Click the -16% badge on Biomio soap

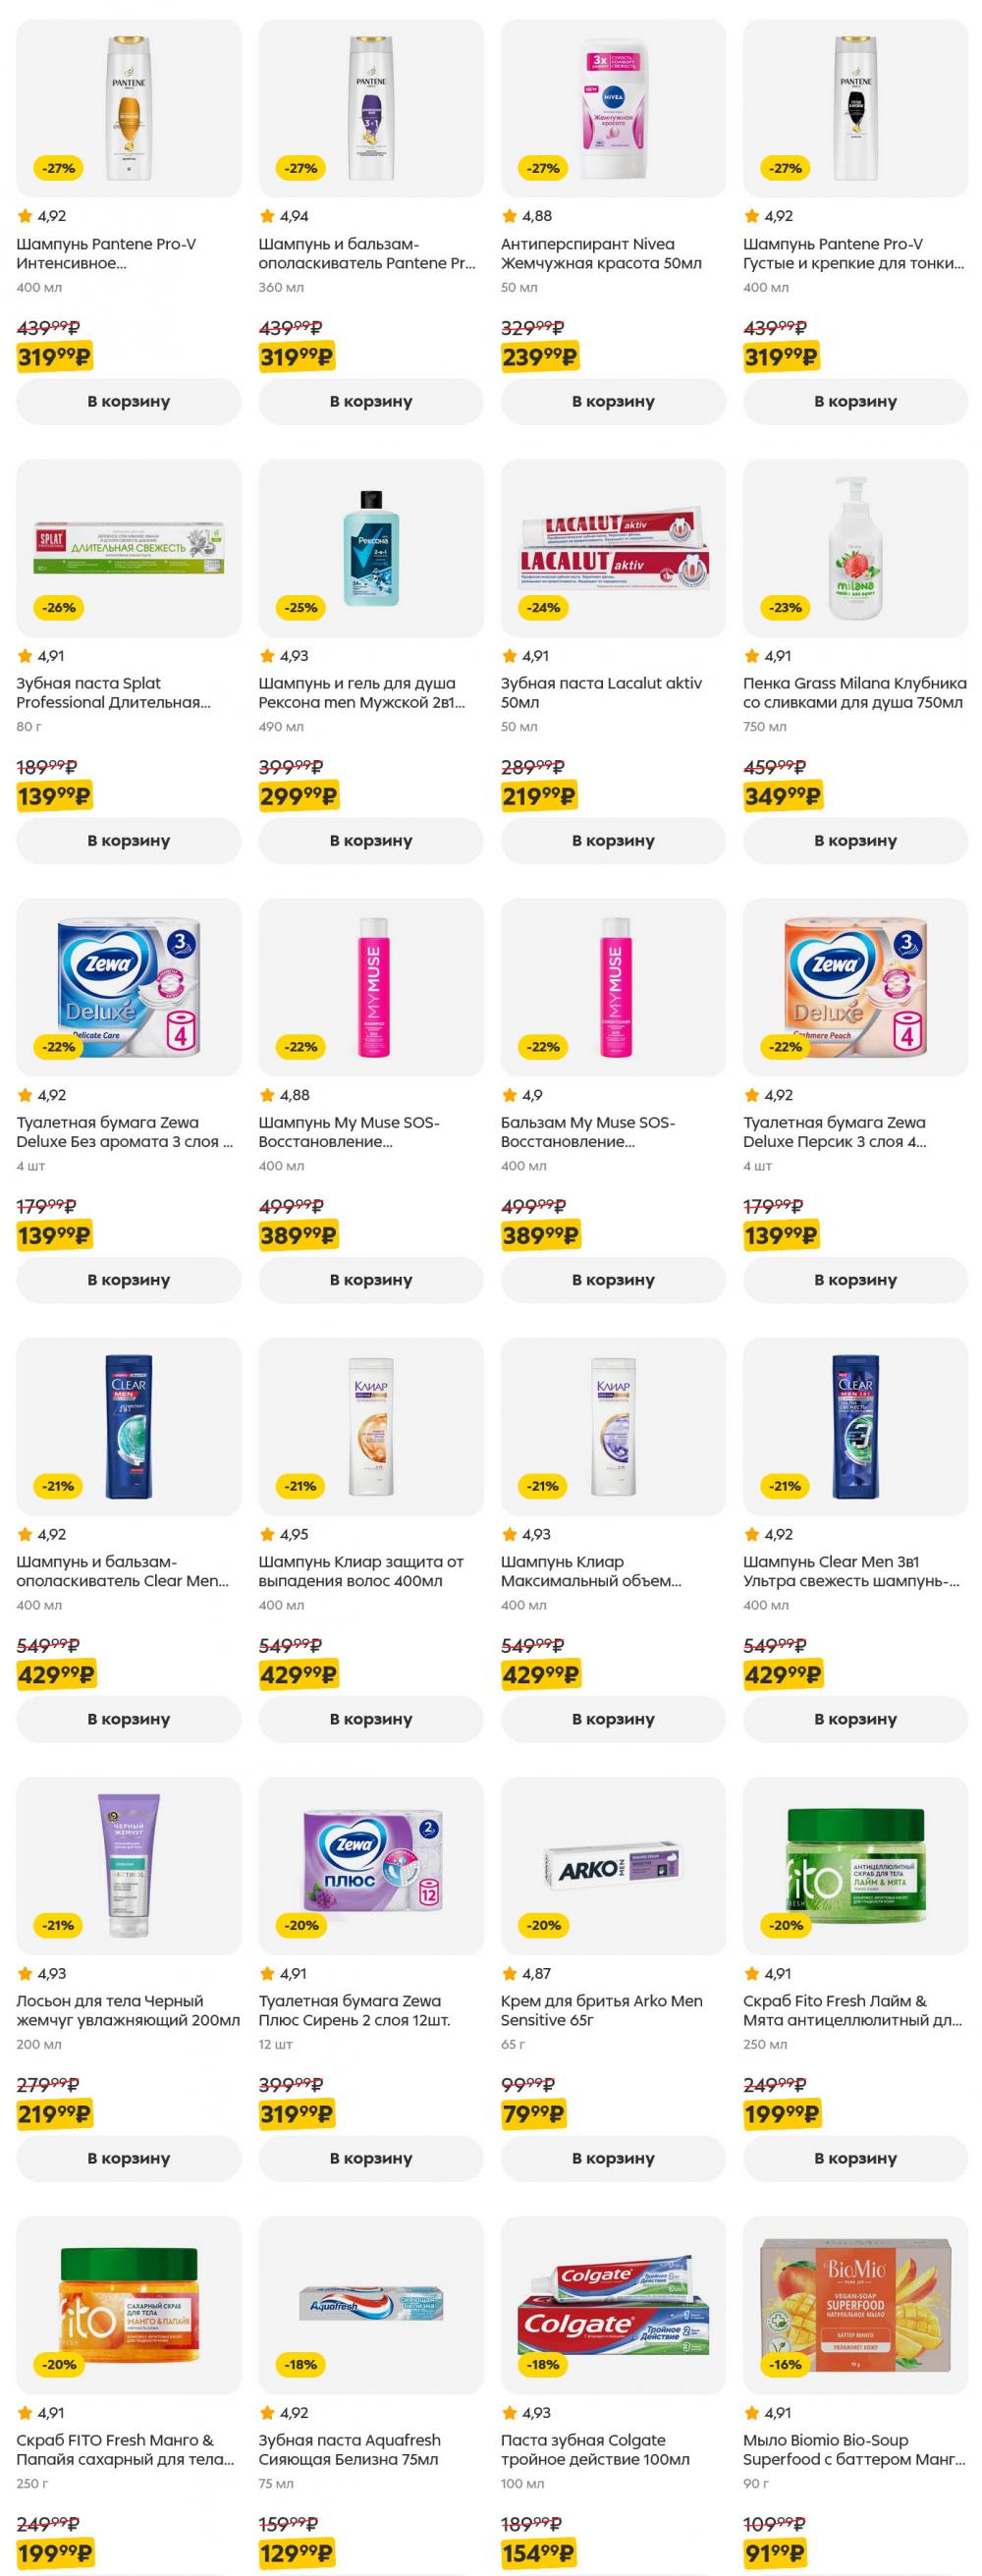(x=785, y=2364)
